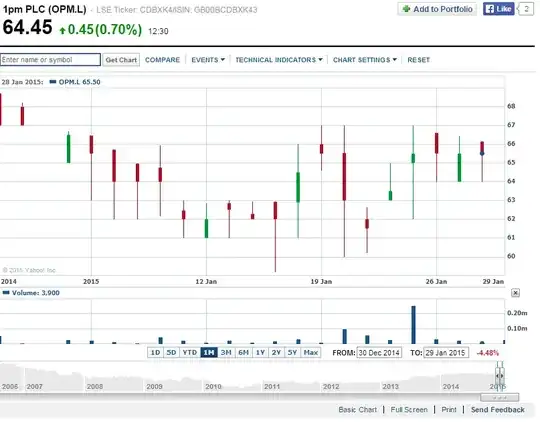Select the 1M time range
The image size is (540, 423).
[x=209, y=352]
